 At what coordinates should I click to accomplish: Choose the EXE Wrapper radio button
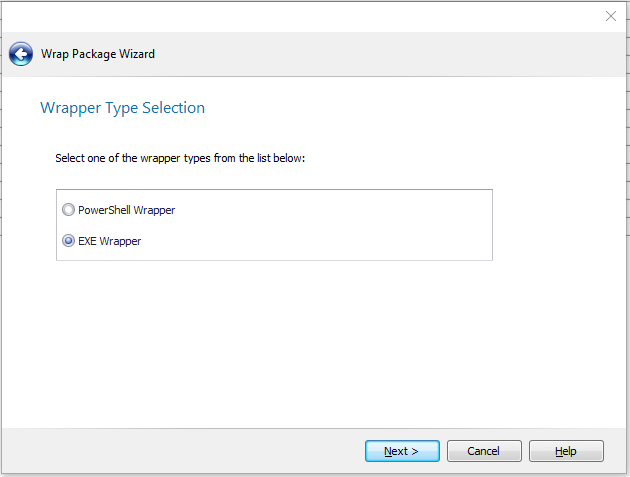(68, 241)
